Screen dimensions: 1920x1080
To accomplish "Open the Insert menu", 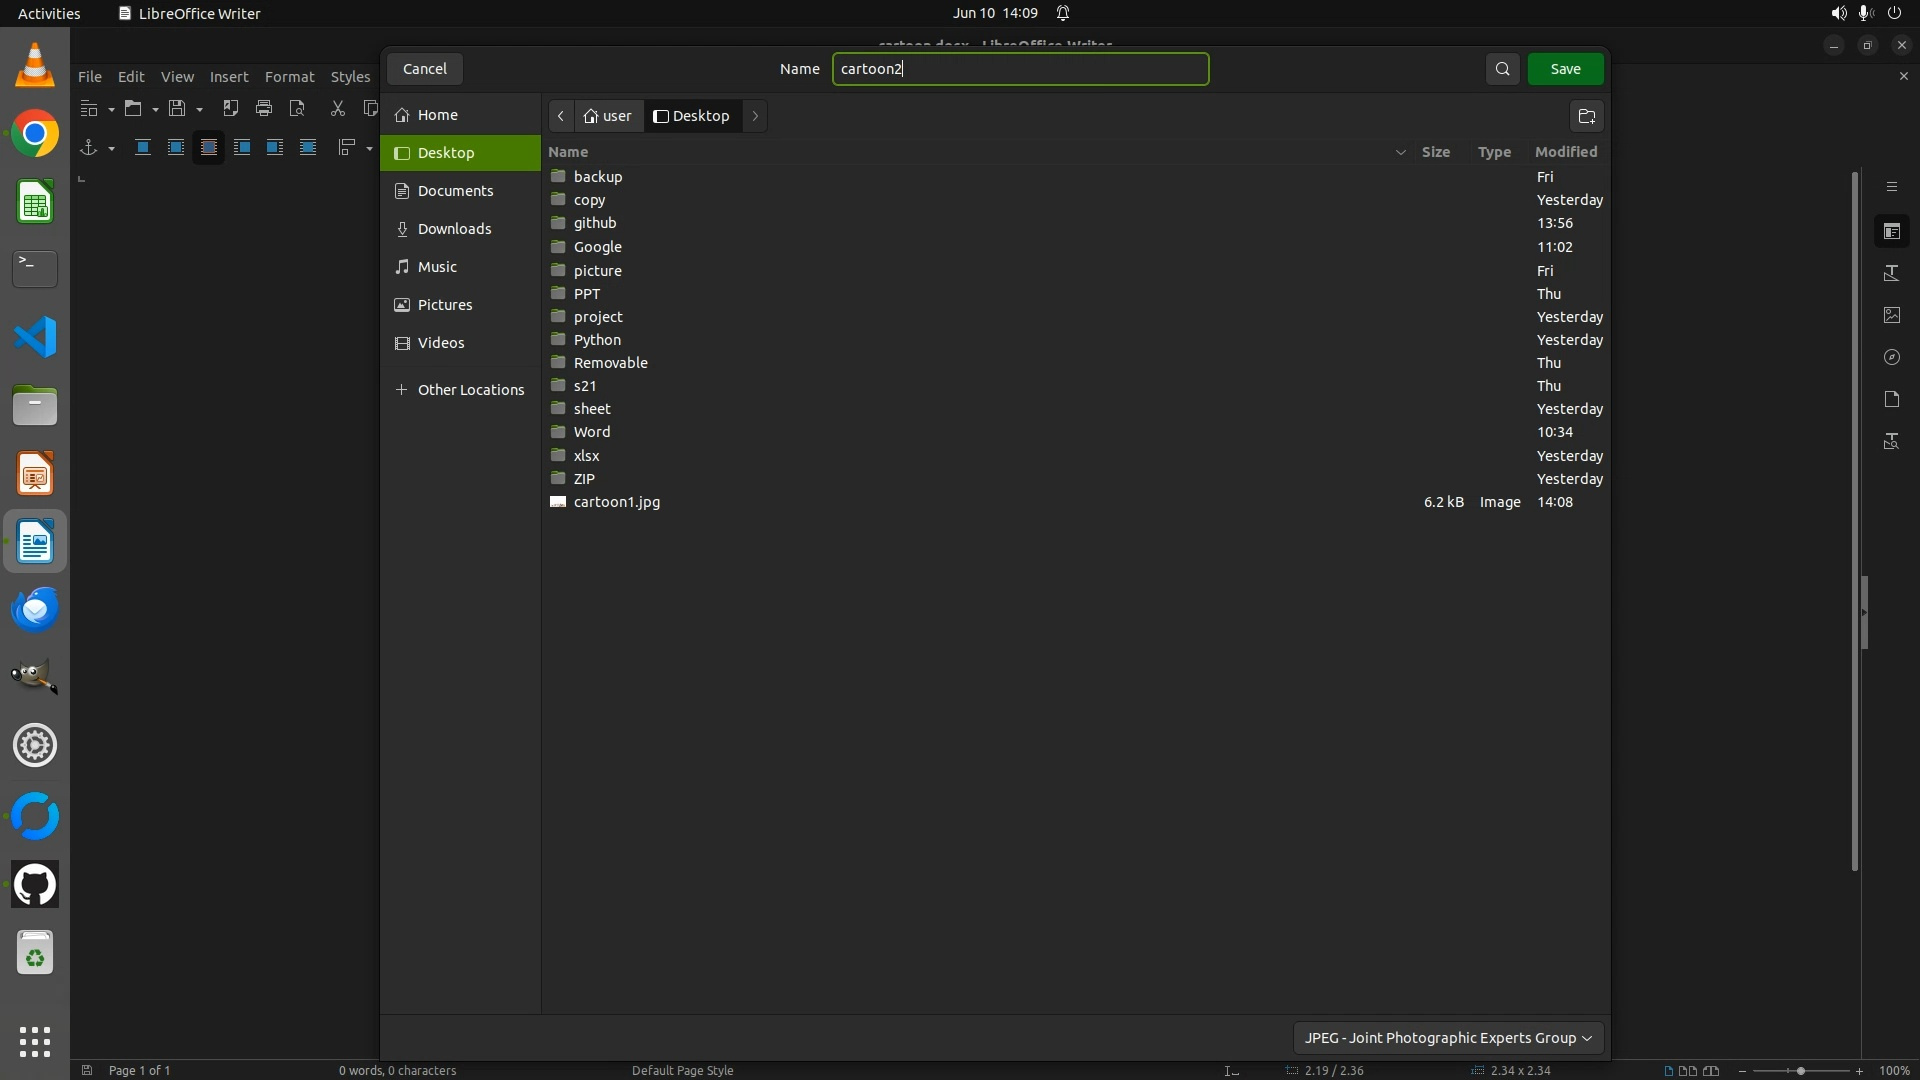I will point(228,77).
